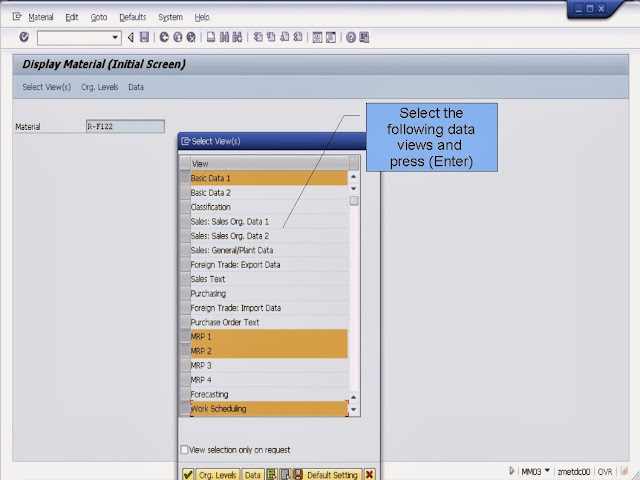This screenshot has height=480, width=640.
Task: Toggle row selector for MRP 4
Action: pos(185,380)
